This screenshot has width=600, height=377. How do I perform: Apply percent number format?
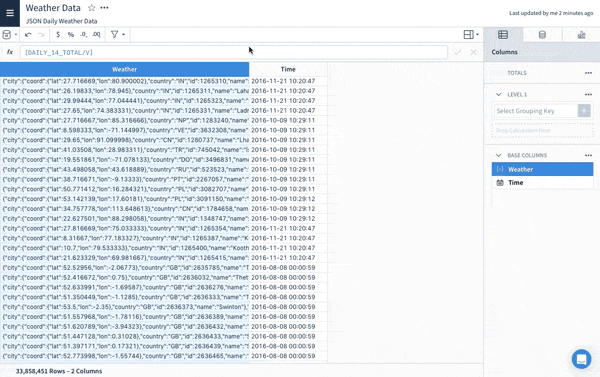tap(70, 34)
